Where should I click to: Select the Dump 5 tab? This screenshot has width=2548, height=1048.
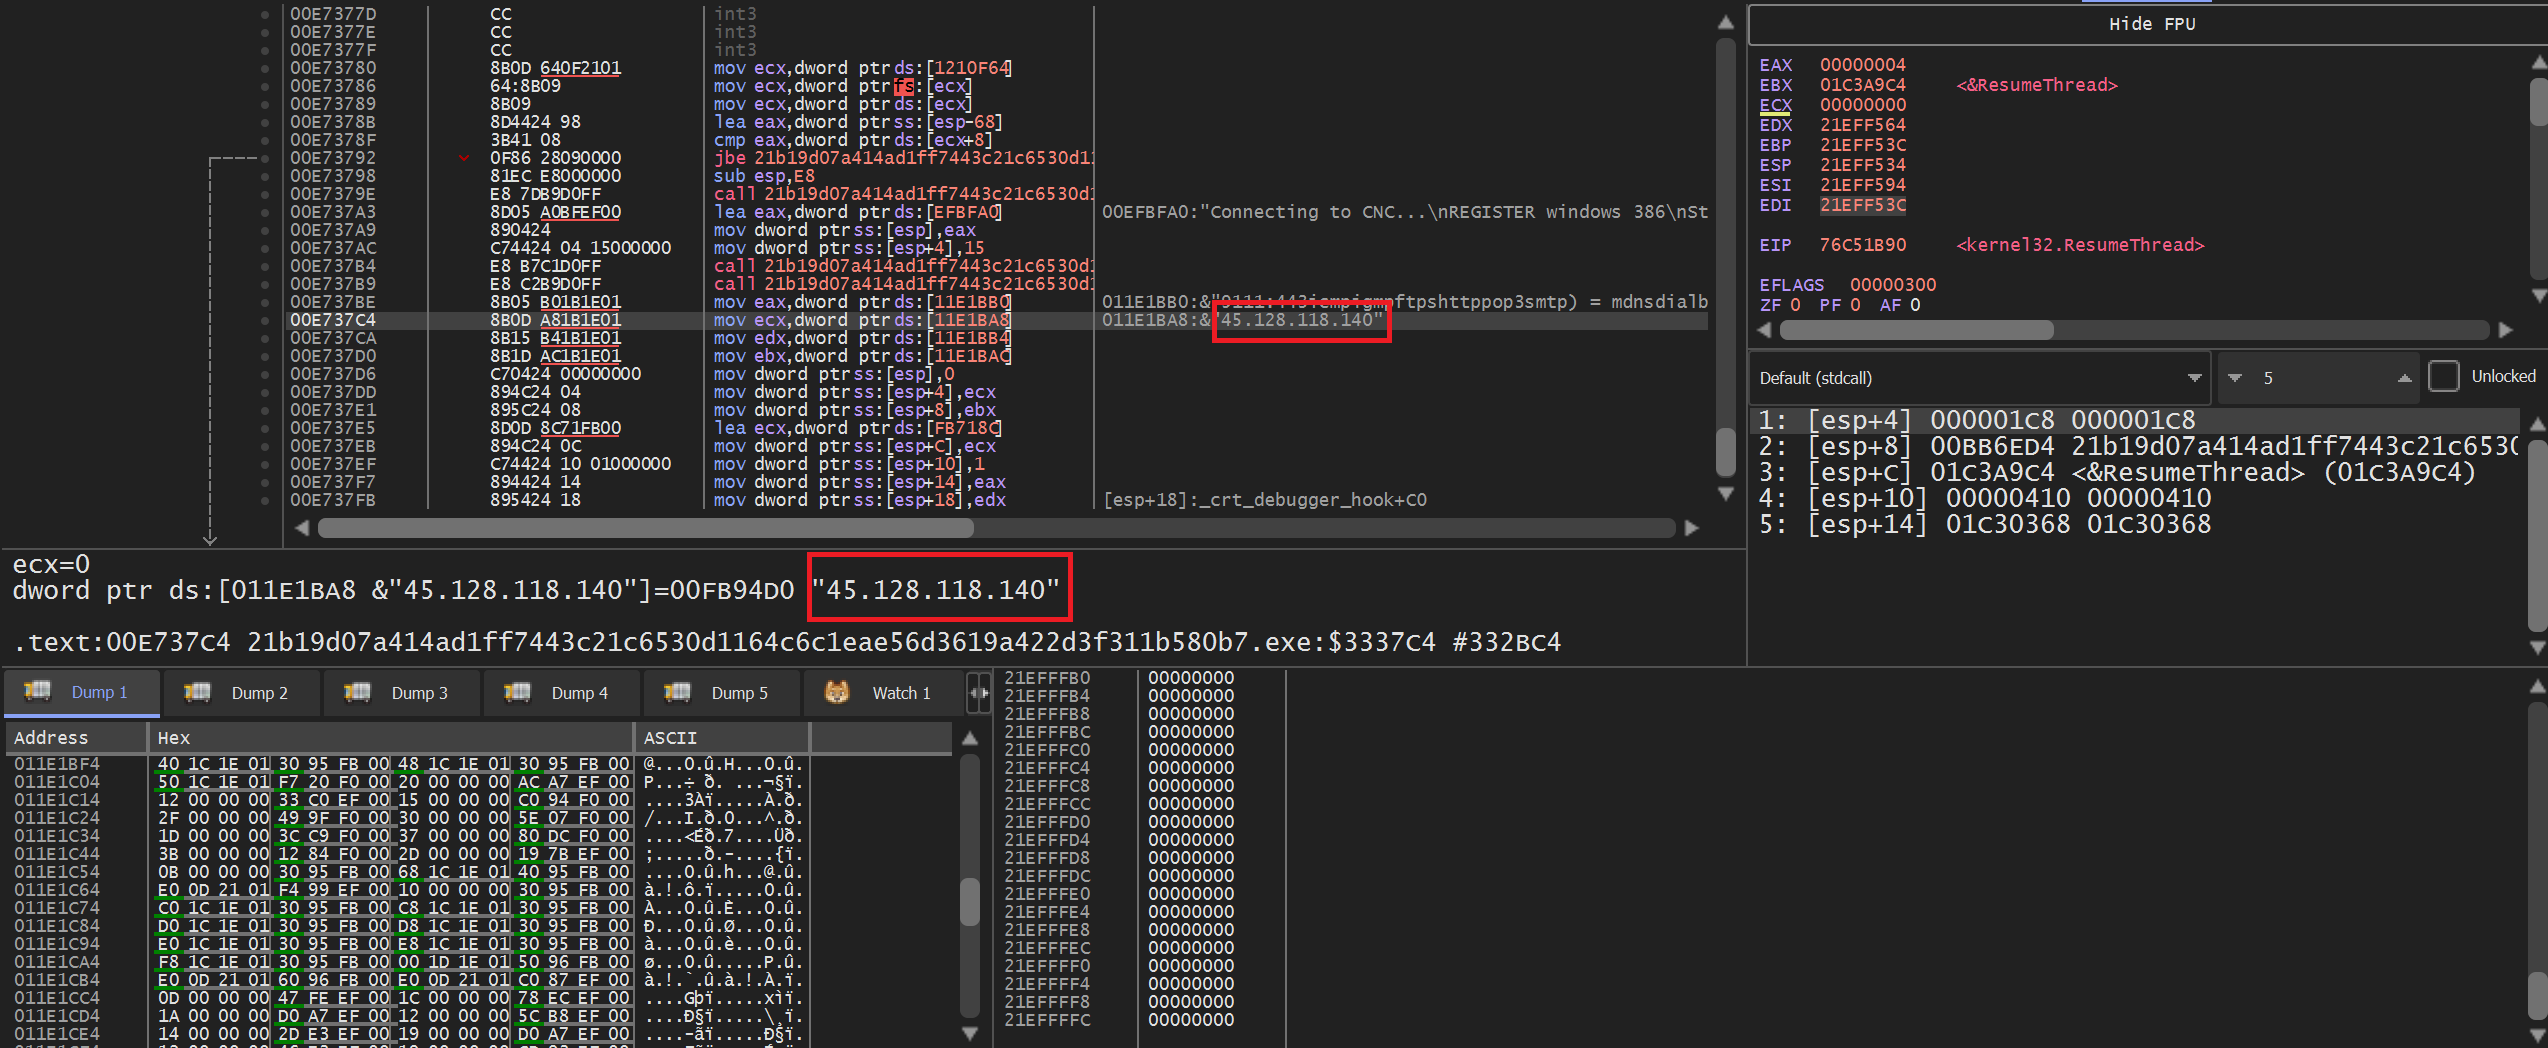point(720,693)
